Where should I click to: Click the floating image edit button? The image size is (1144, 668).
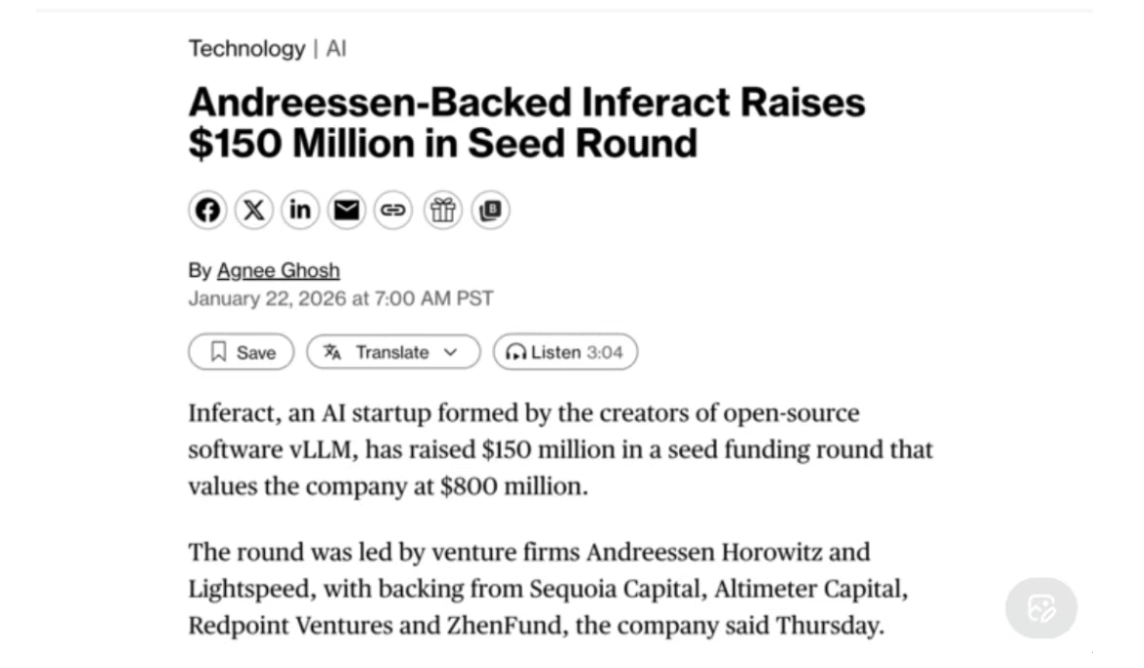[1041, 608]
